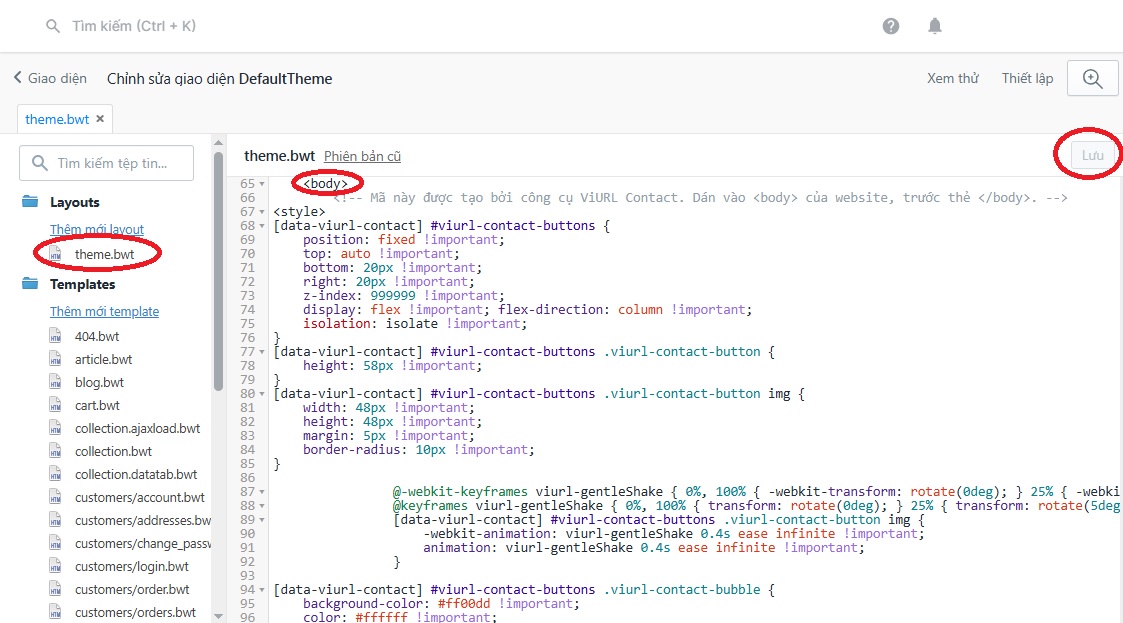Viewport: 1123px width, 623px height.
Task: Click the Templates folder icon
Action: tap(30, 284)
